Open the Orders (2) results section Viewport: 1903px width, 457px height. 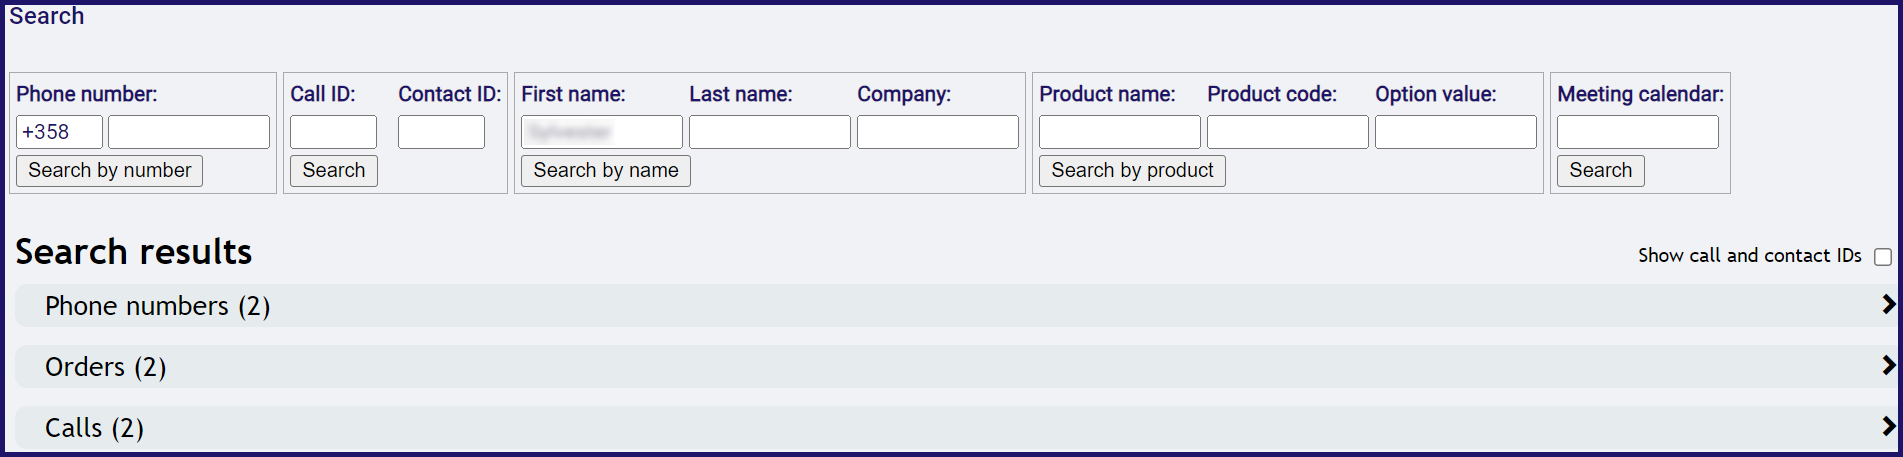105,367
